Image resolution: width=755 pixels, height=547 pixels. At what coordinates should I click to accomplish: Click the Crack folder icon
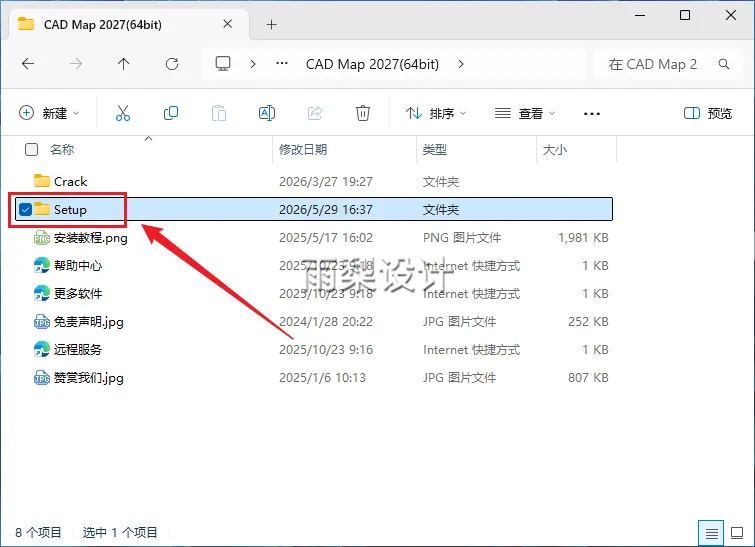42,181
